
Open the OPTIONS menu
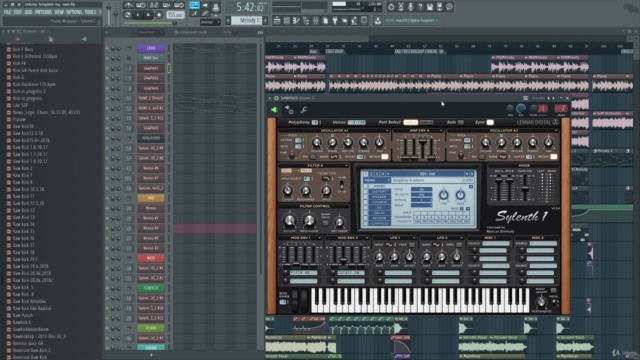[x=74, y=12]
